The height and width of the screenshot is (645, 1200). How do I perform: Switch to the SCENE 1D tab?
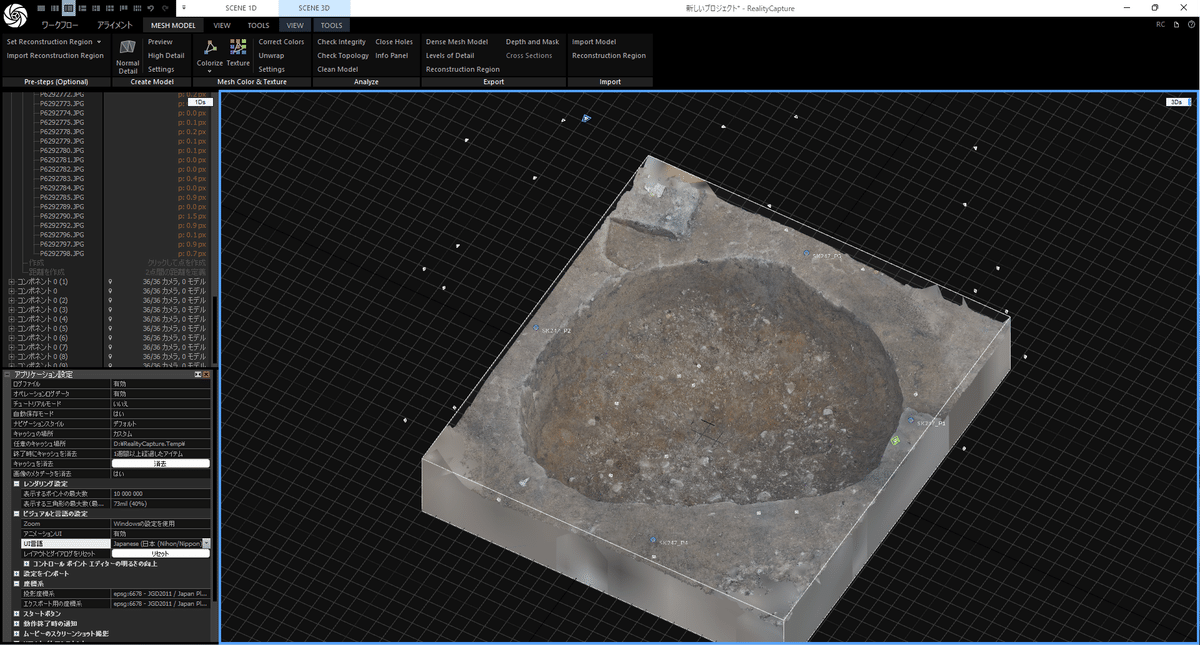click(x=243, y=7)
